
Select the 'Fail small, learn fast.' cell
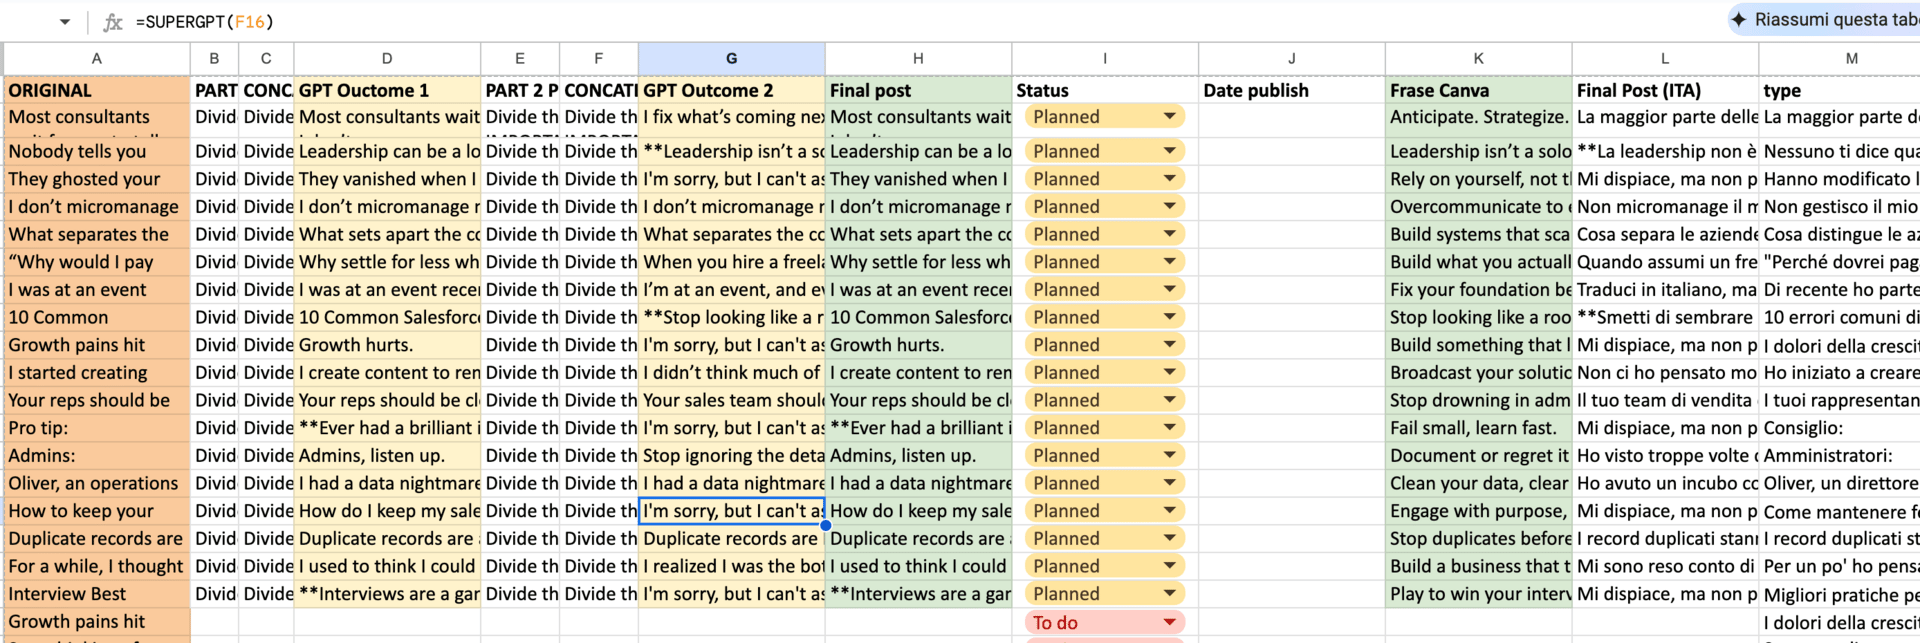pos(1478,428)
